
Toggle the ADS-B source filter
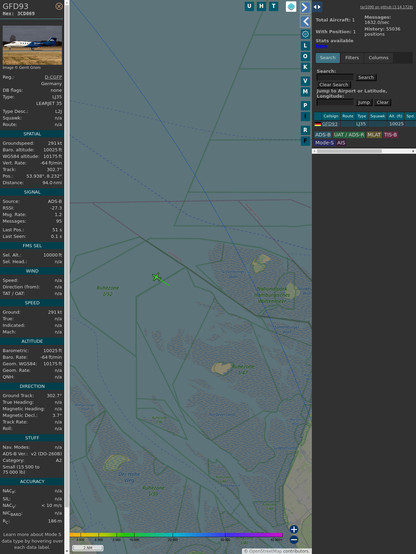pyautogui.click(x=323, y=135)
